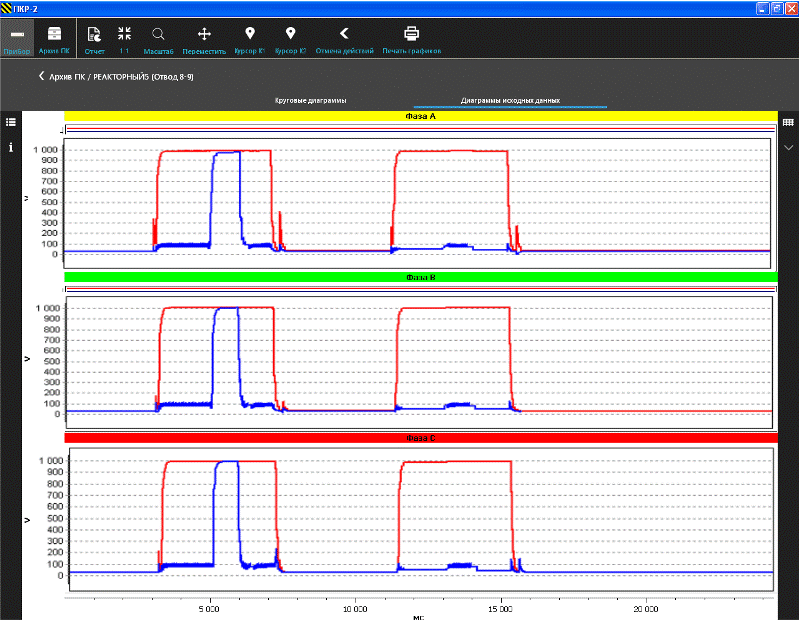
Task: Undo with Отмена действий
Action: pos(344,40)
